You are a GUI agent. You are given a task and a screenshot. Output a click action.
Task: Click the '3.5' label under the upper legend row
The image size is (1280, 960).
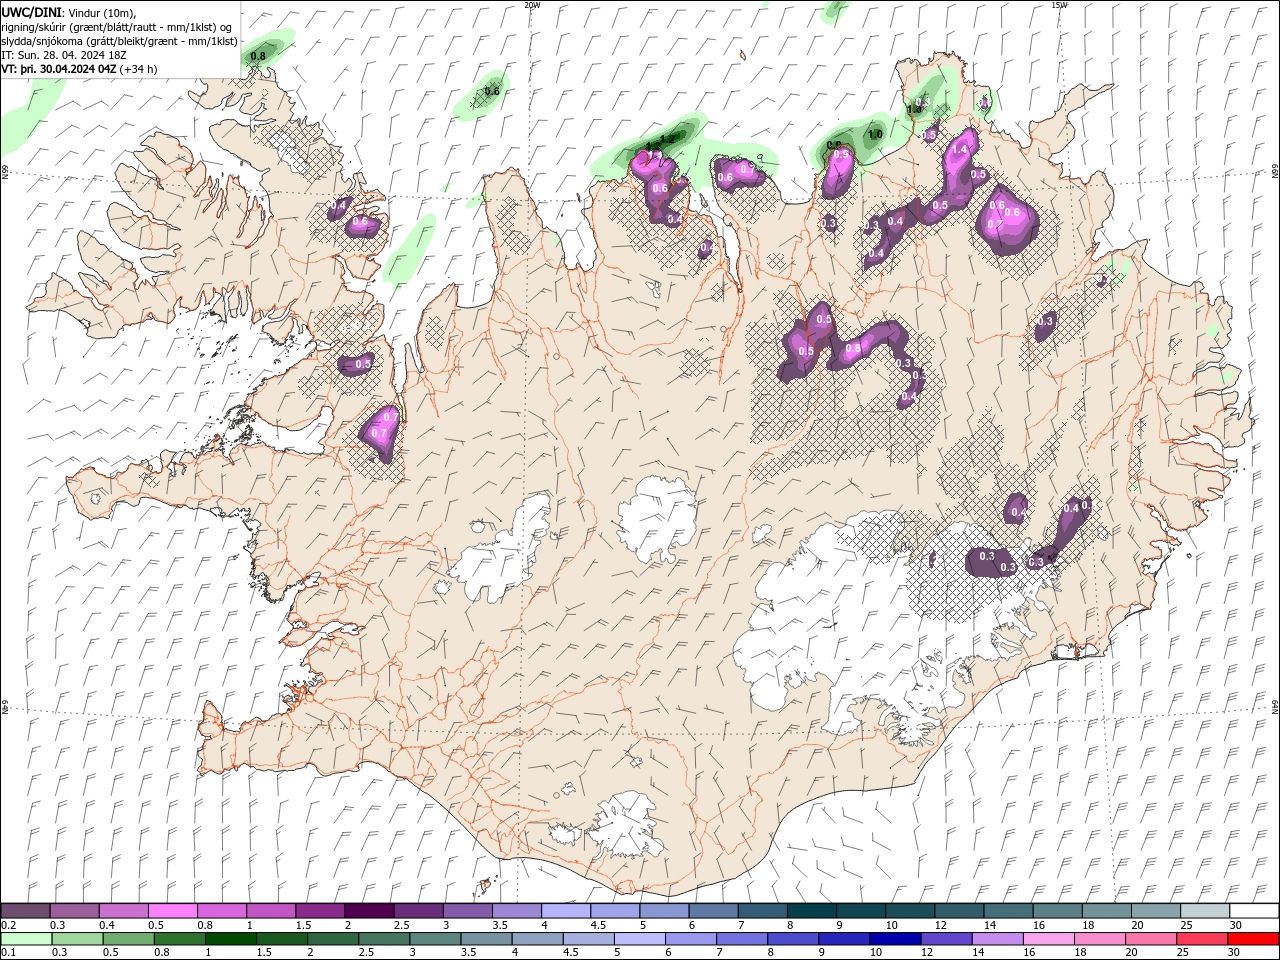(500, 925)
